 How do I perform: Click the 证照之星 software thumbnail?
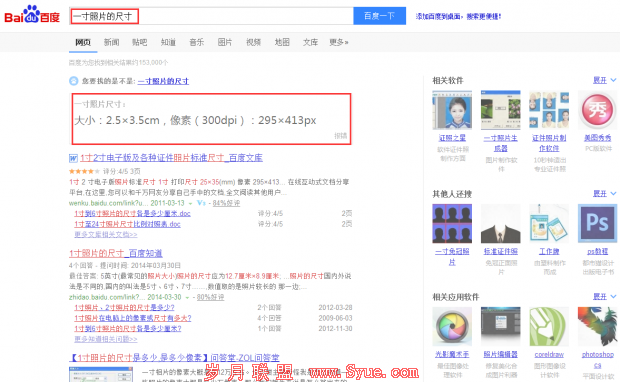pos(452,110)
